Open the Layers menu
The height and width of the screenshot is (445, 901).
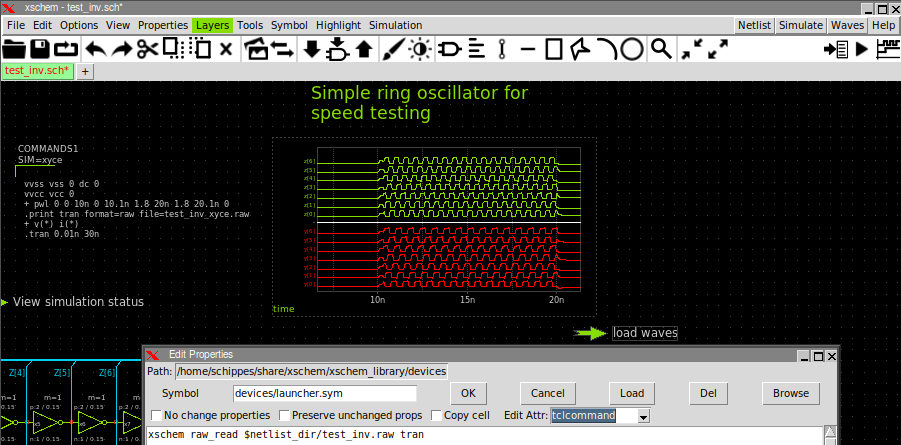212,24
